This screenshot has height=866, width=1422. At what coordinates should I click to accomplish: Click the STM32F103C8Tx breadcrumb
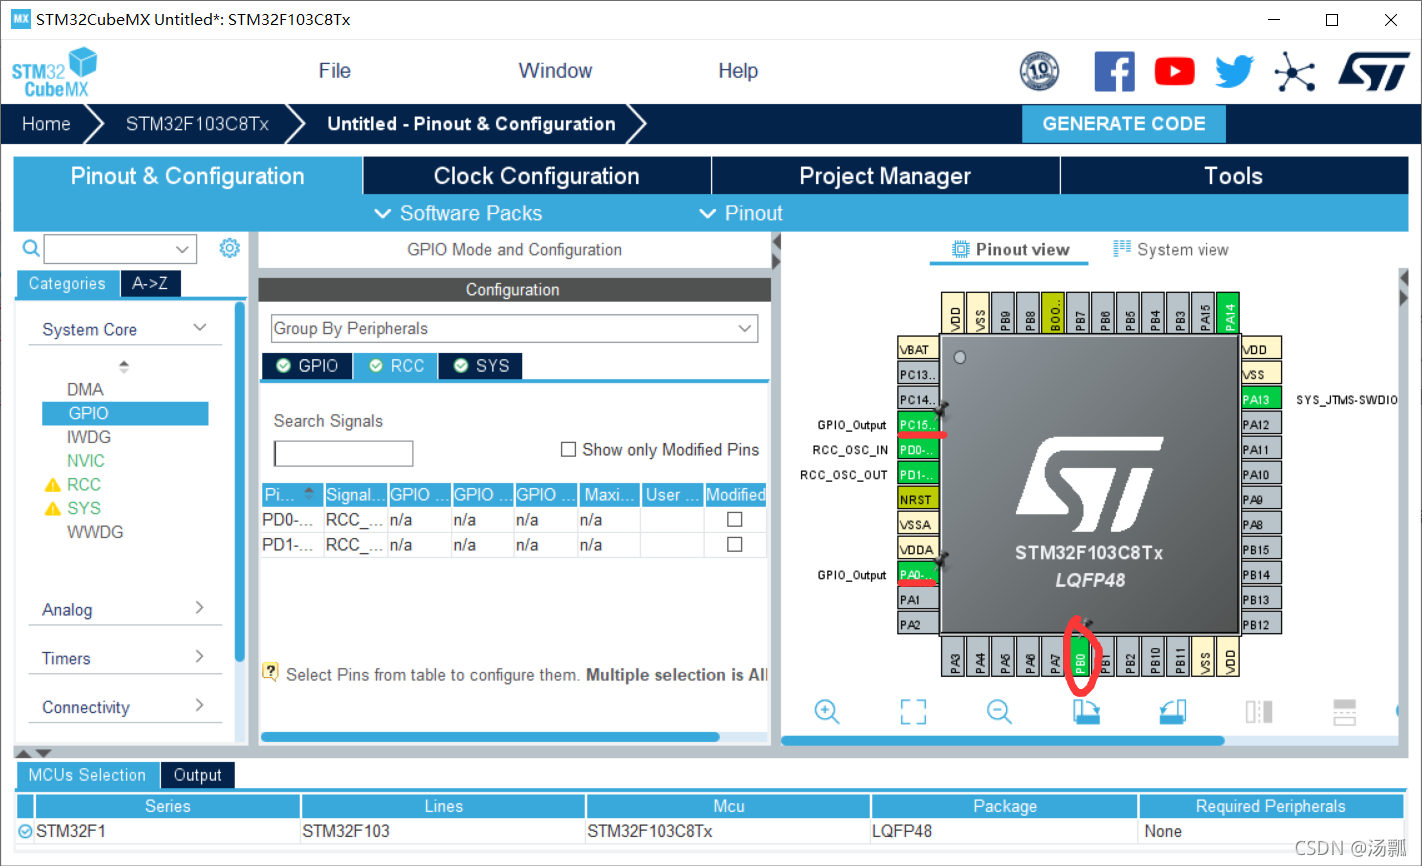point(197,124)
